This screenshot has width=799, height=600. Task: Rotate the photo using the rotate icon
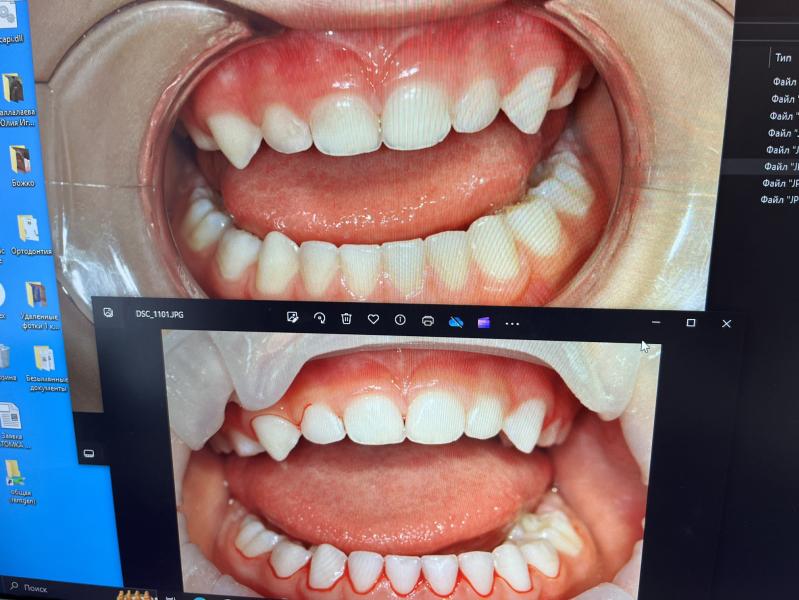pos(320,318)
